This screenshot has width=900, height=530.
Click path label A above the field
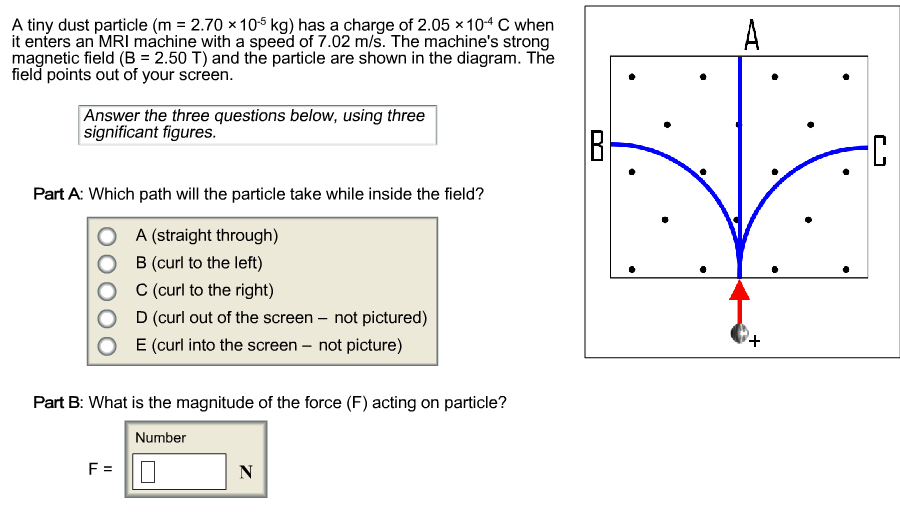(x=752, y=34)
